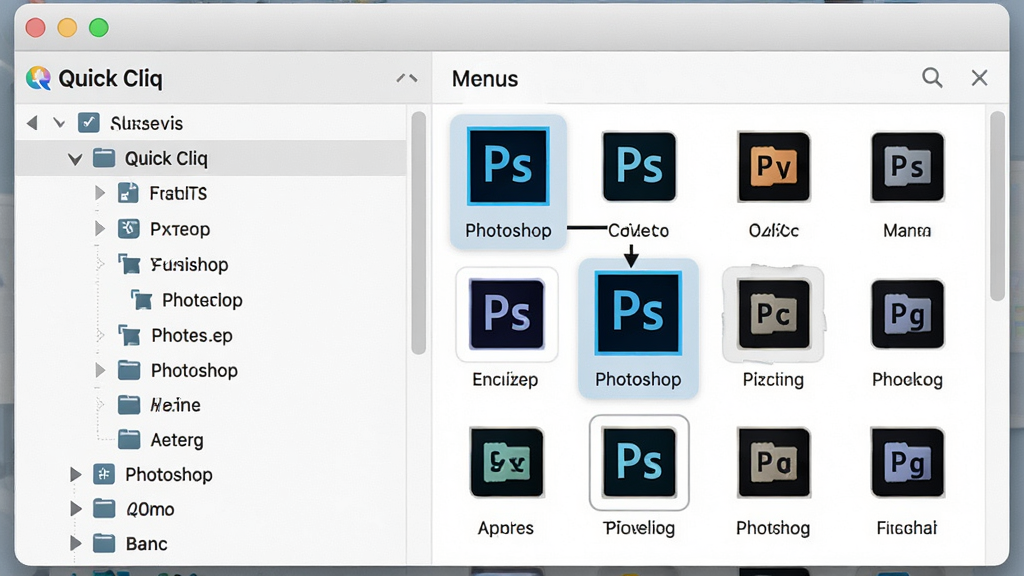Click the Pizcting label
Screen dimensions: 1024x576
coord(773,379)
